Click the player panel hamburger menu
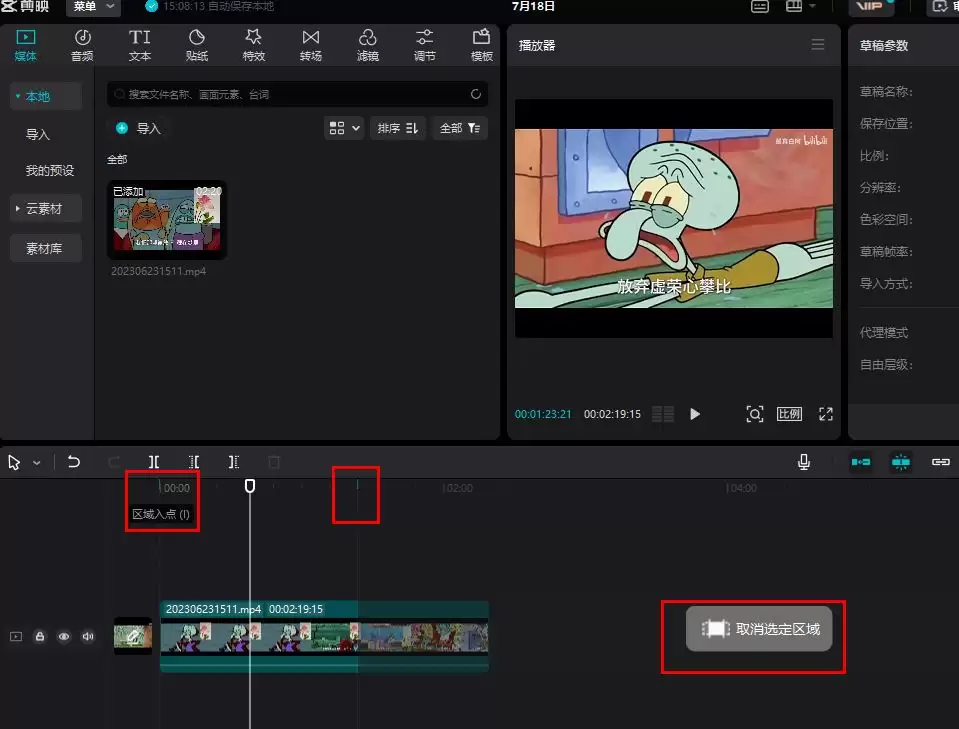Image resolution: width=959 pixels, height=729 pixels. [x=818, y=45]
